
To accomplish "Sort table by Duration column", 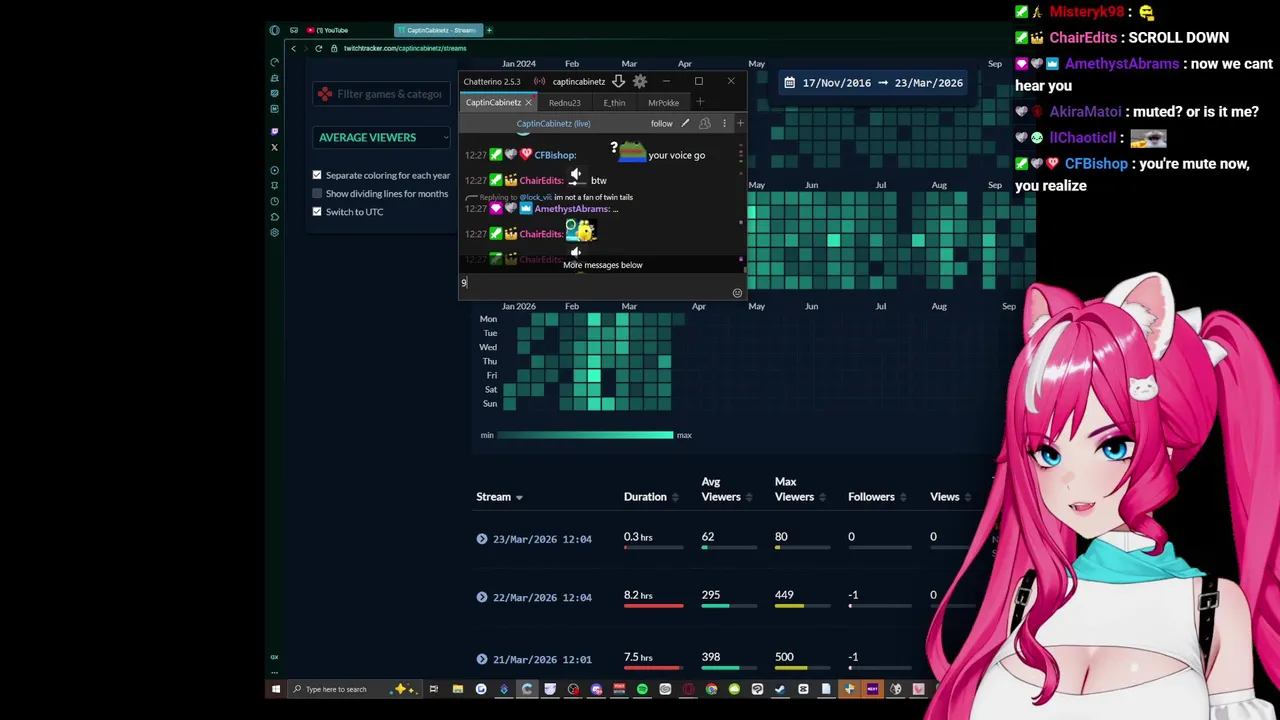I will click(652, 497).
